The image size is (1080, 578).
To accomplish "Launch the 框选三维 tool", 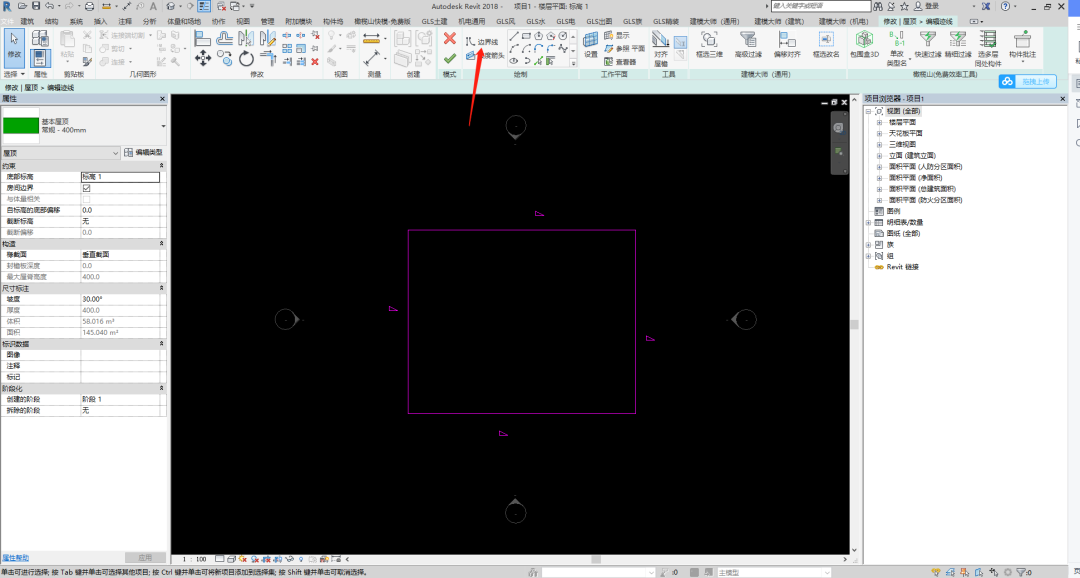I will point(709,45).
